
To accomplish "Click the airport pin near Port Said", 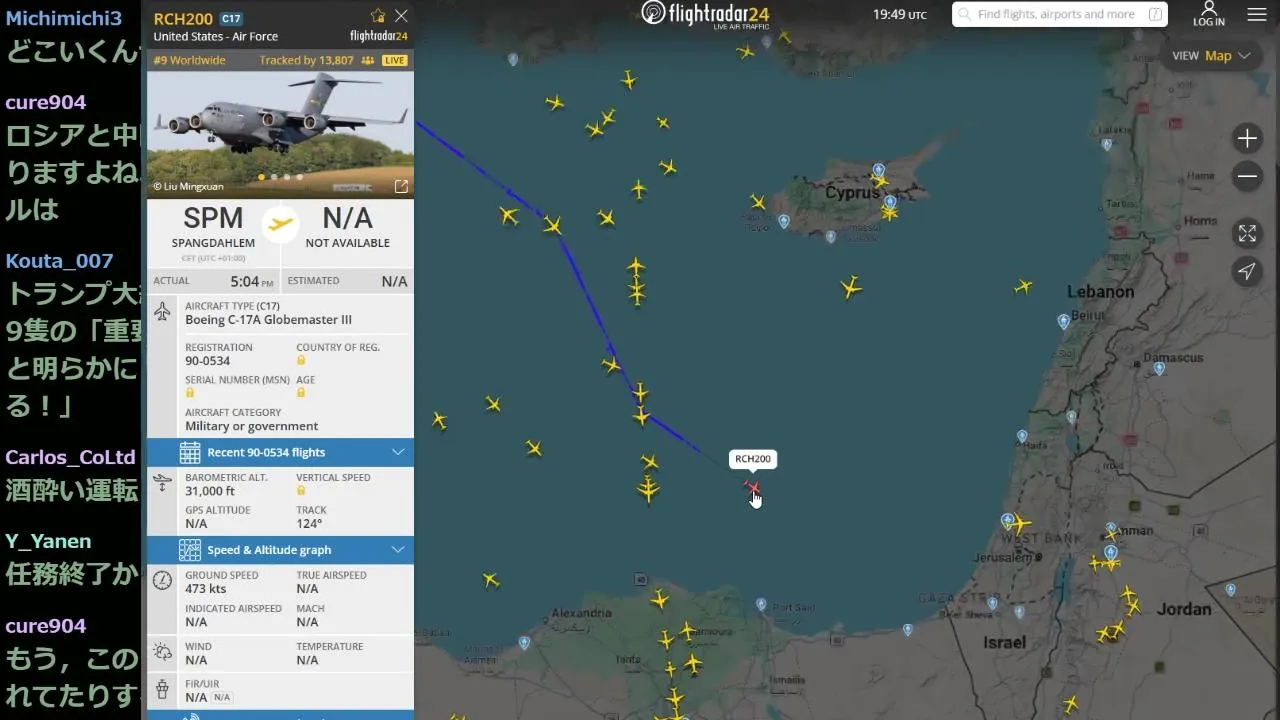I will 761,604.
